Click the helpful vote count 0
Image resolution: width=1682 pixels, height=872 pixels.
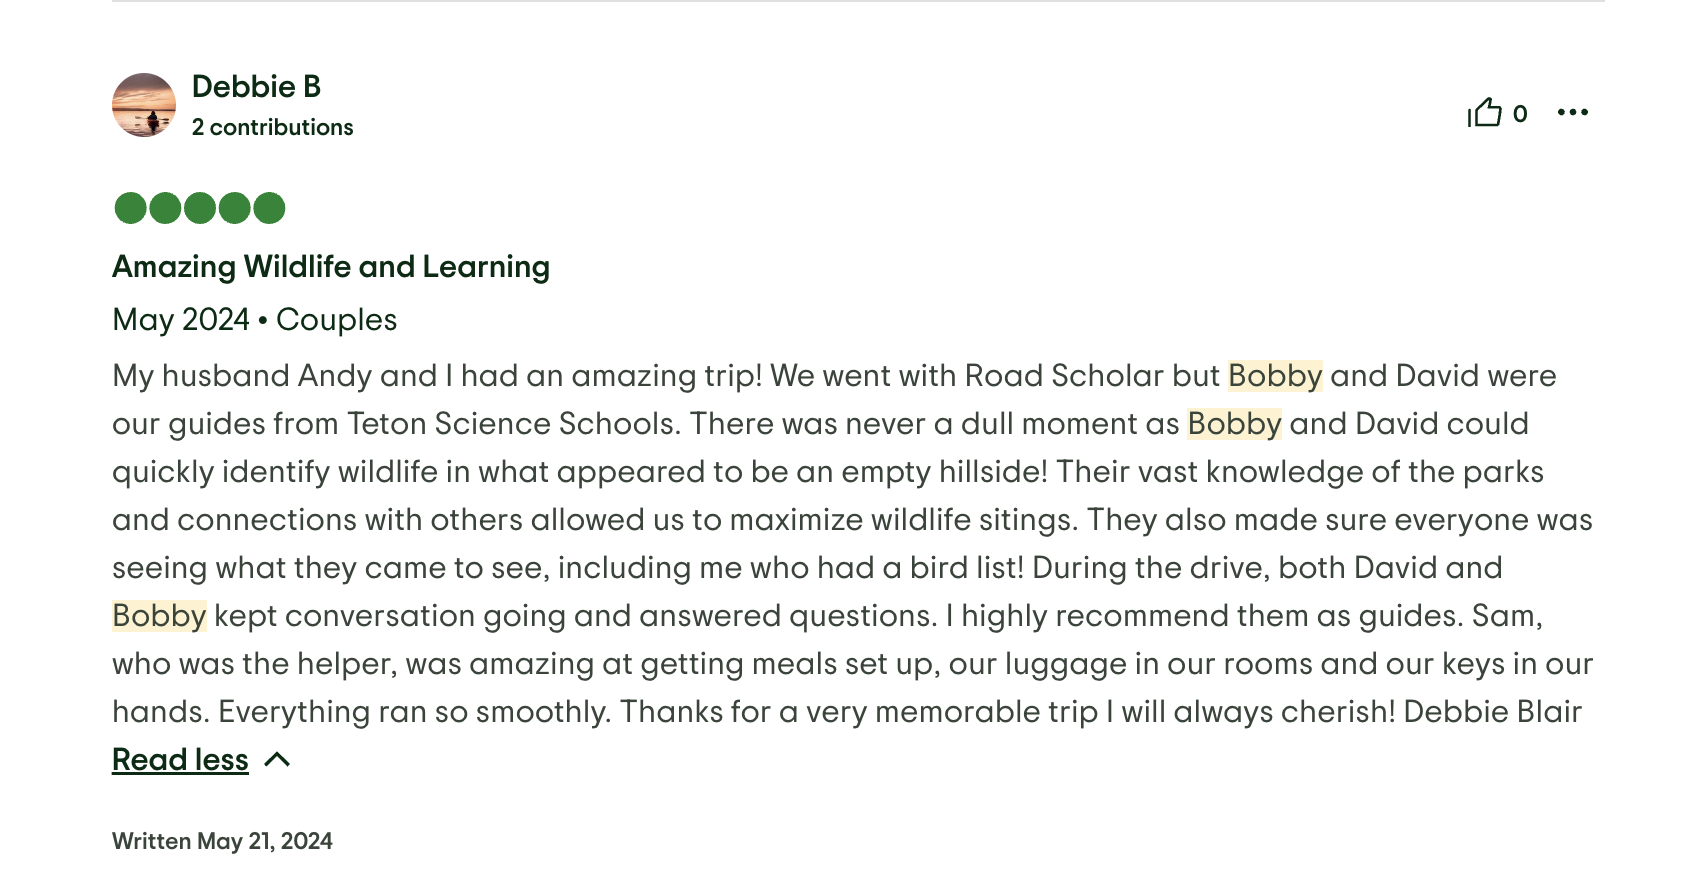pos(1520,114)
